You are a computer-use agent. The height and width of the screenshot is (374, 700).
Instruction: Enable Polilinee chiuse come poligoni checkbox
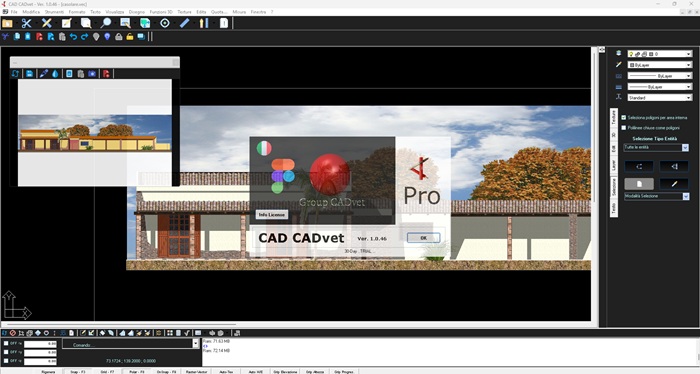click(624, 128)
